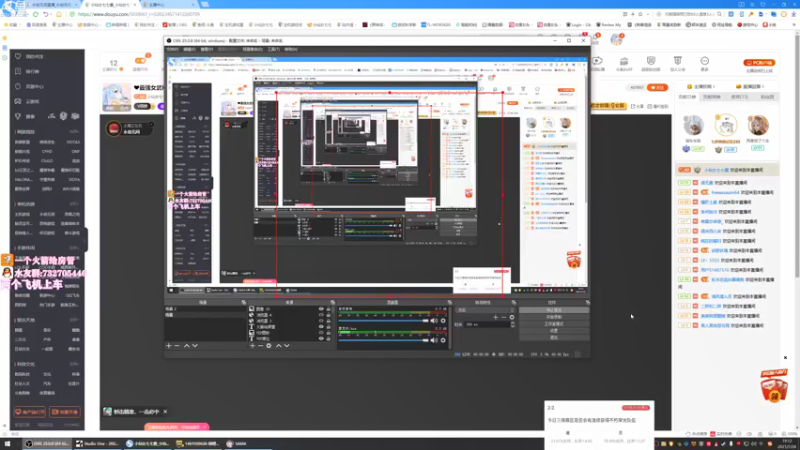This screenshot has height=450, width=800.
Task: Click the Stop Streaming button in OBS
Action: click(x=554, y=310)
